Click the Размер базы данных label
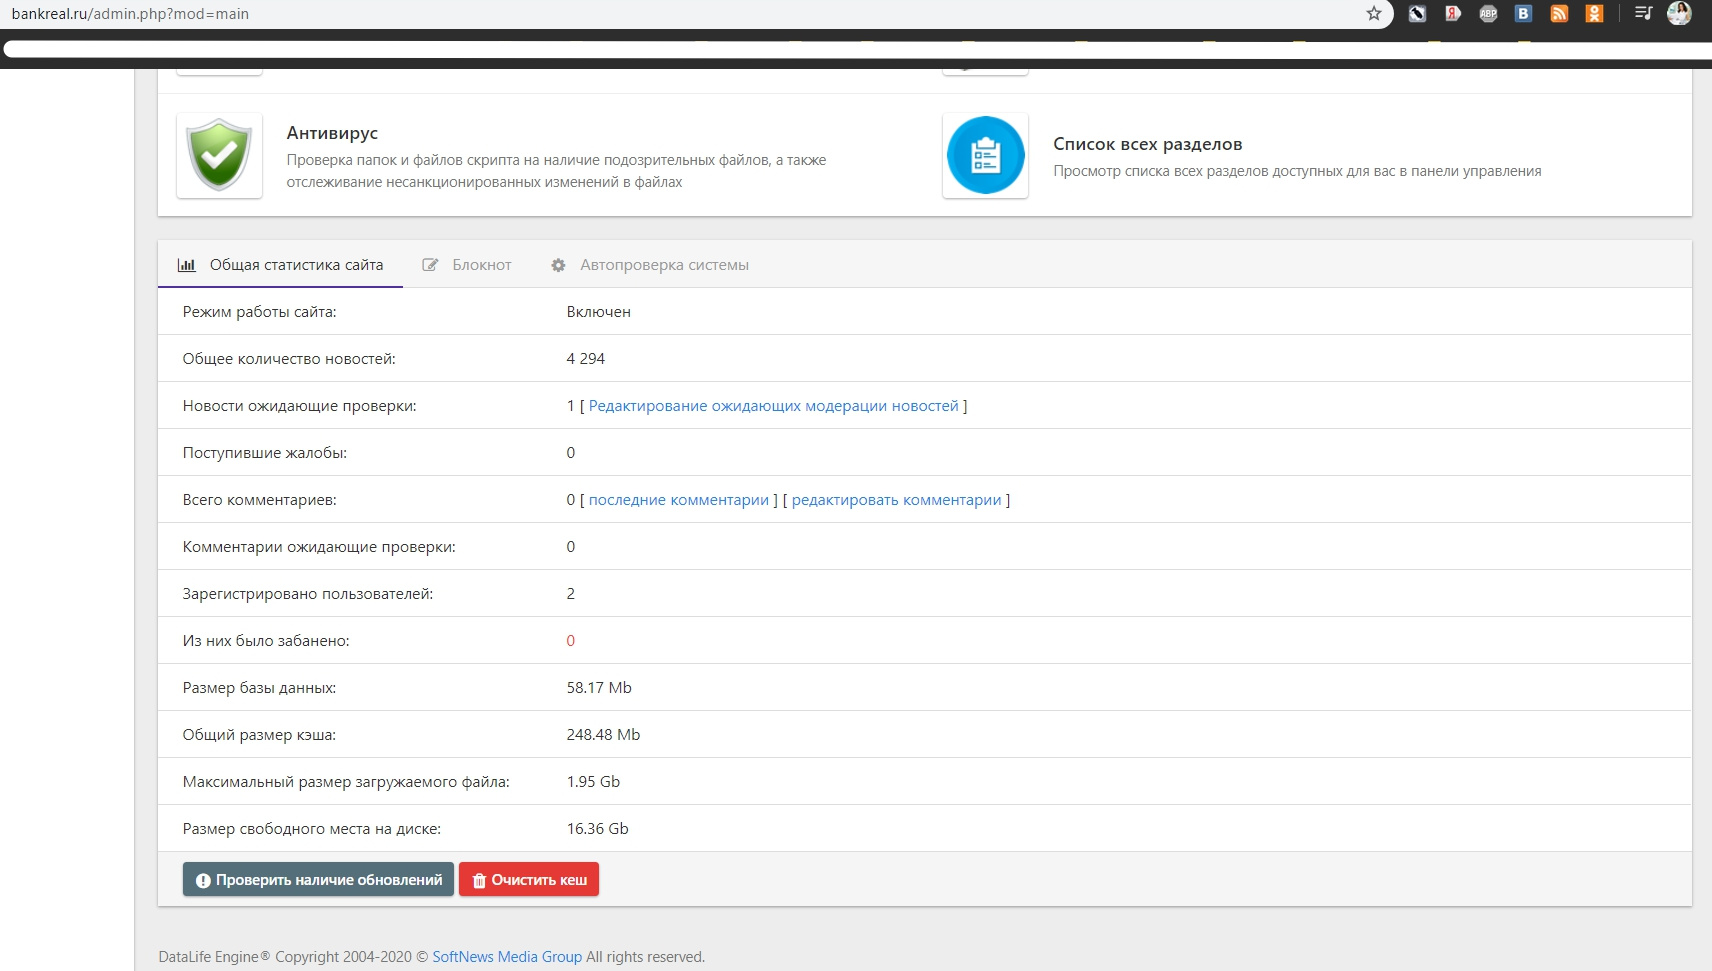This screenshot has height=971, width=1712. click(x=259, y=688)
